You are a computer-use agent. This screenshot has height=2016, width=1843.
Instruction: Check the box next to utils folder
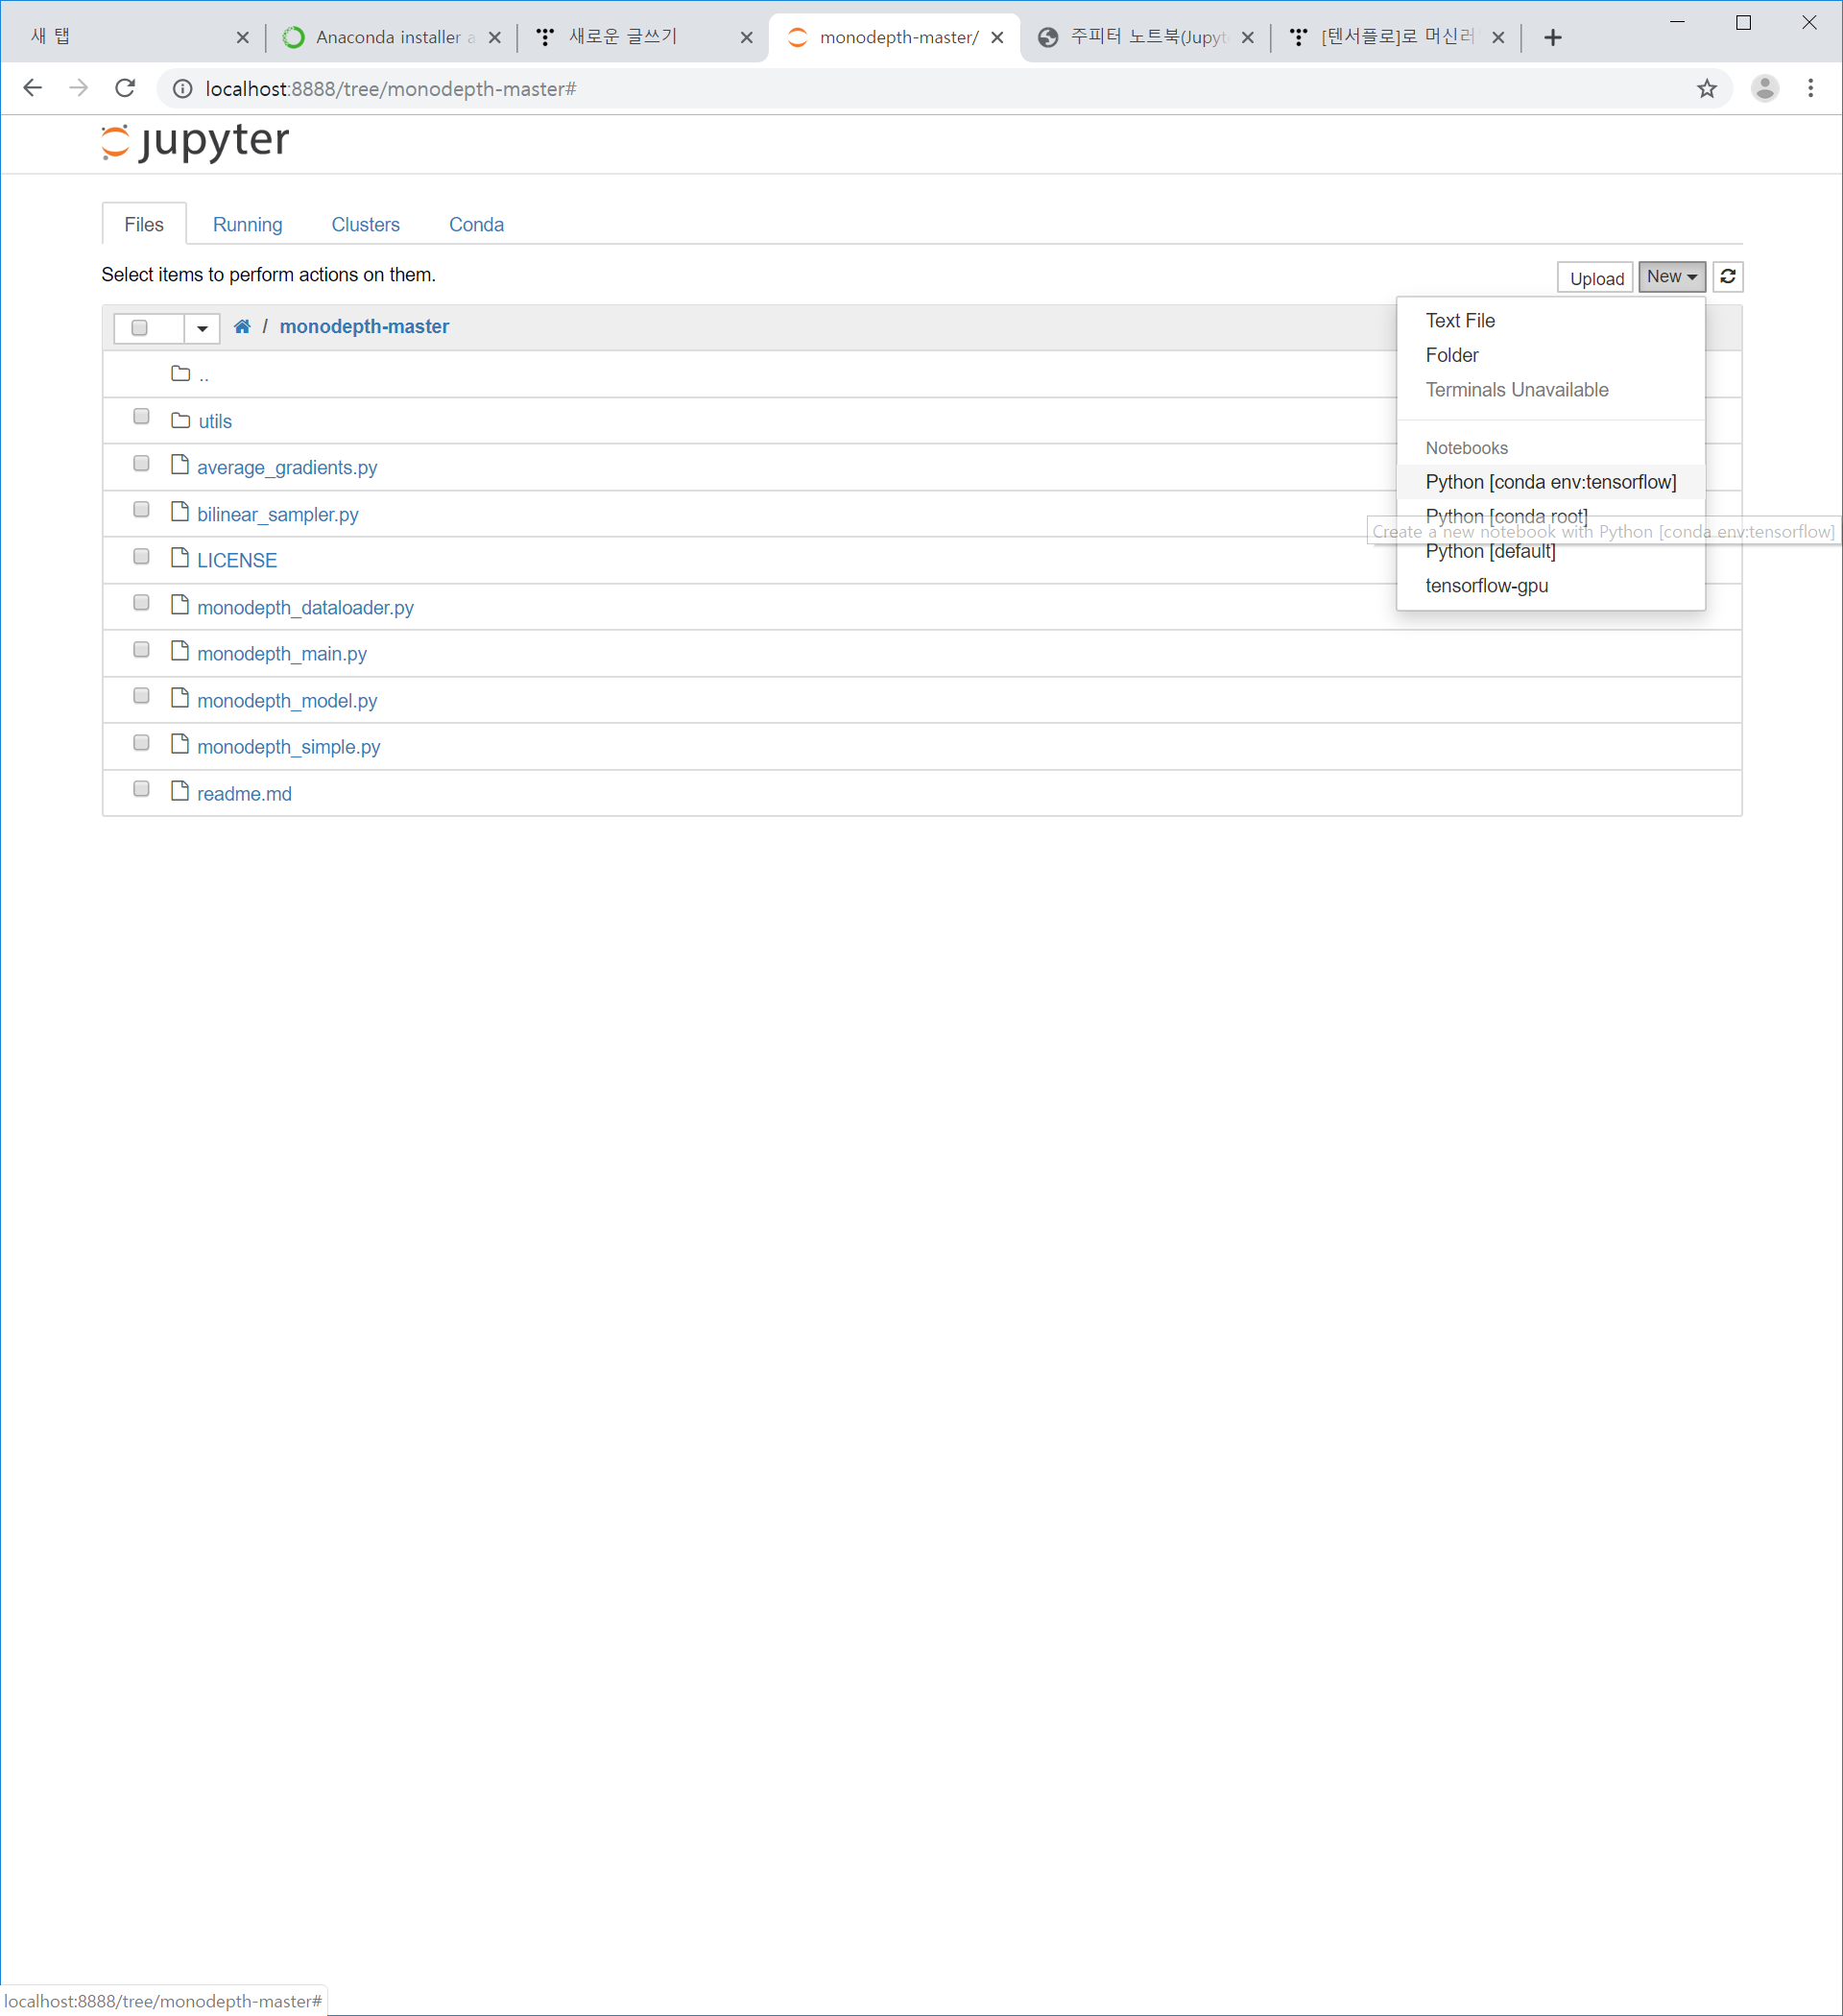[141, 417]
